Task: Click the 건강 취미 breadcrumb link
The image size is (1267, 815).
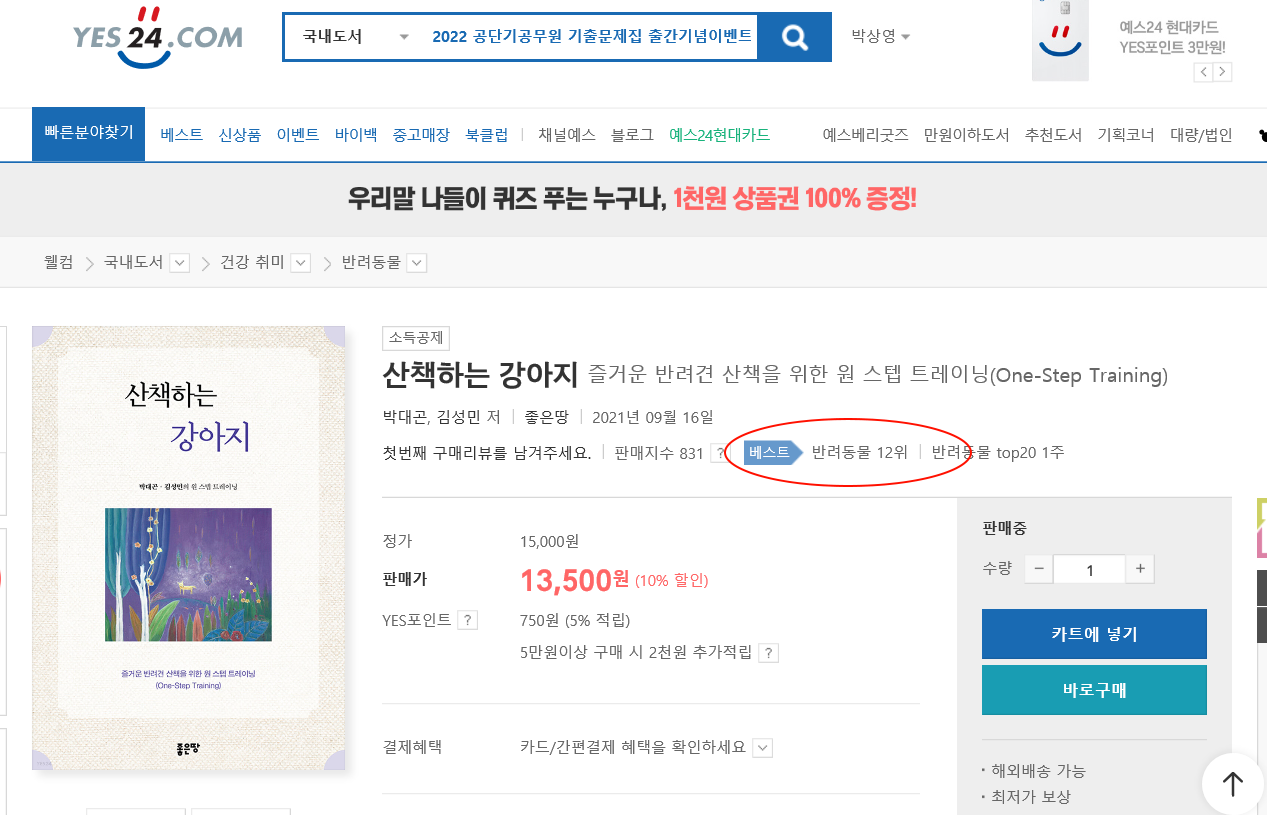Action: pos(252,262)
